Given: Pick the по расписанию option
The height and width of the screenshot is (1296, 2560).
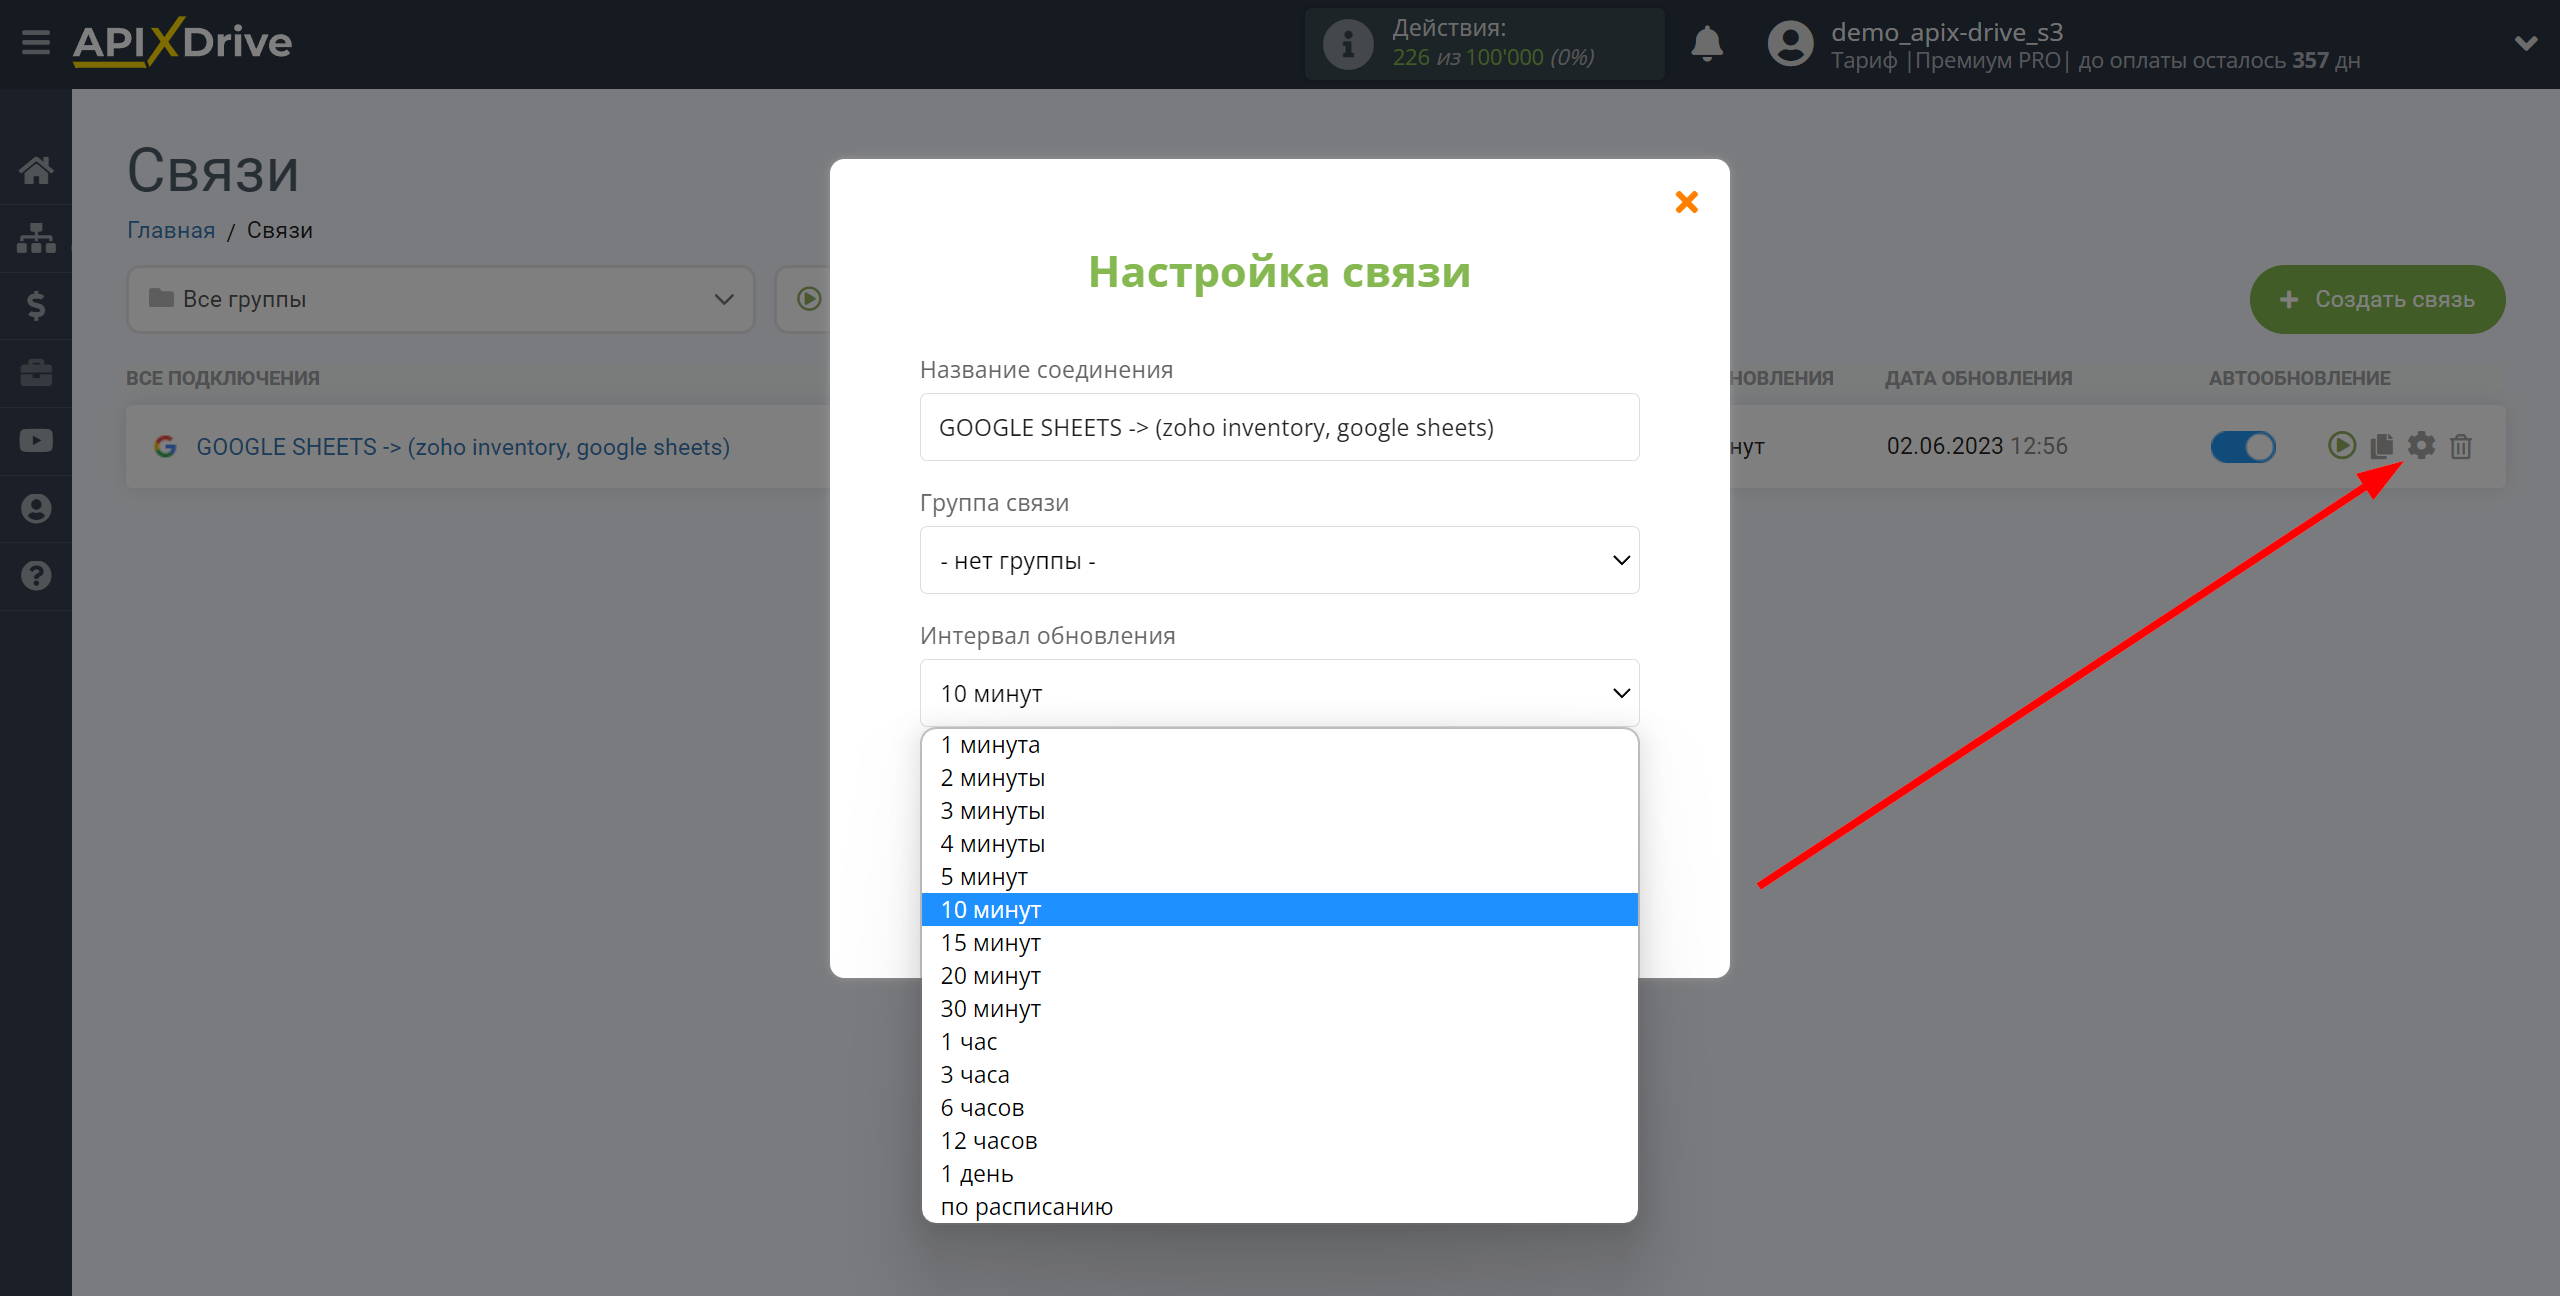Looking at the screenshot, I should coord(1280,1207).
